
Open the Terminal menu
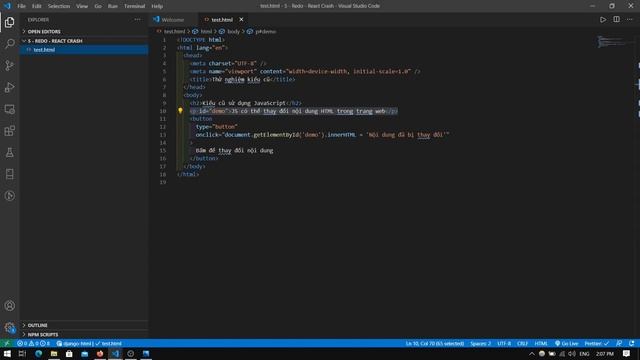(134, 6)
